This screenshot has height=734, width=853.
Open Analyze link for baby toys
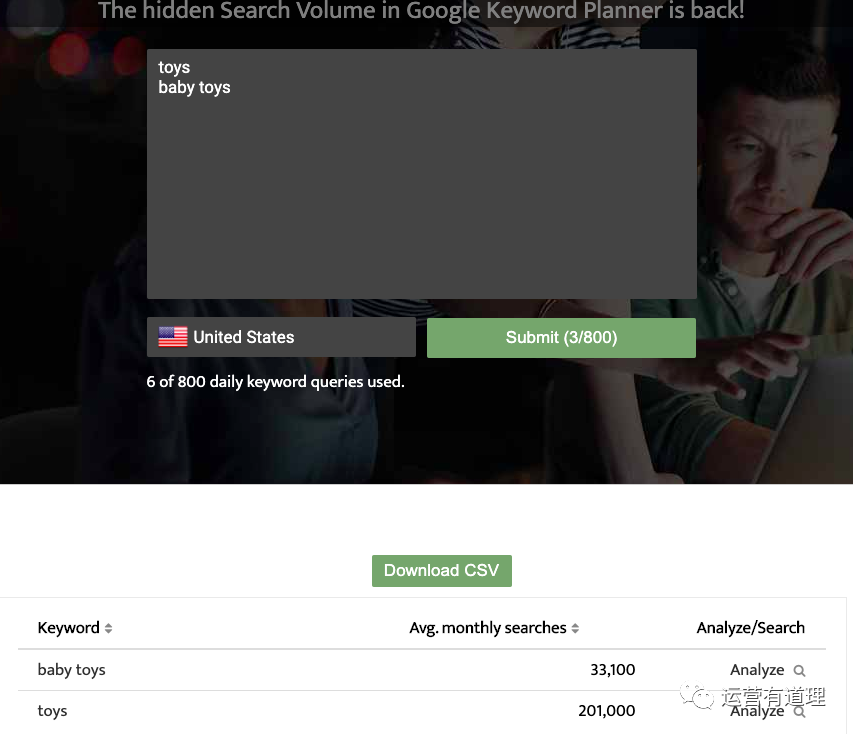point(757,670)
